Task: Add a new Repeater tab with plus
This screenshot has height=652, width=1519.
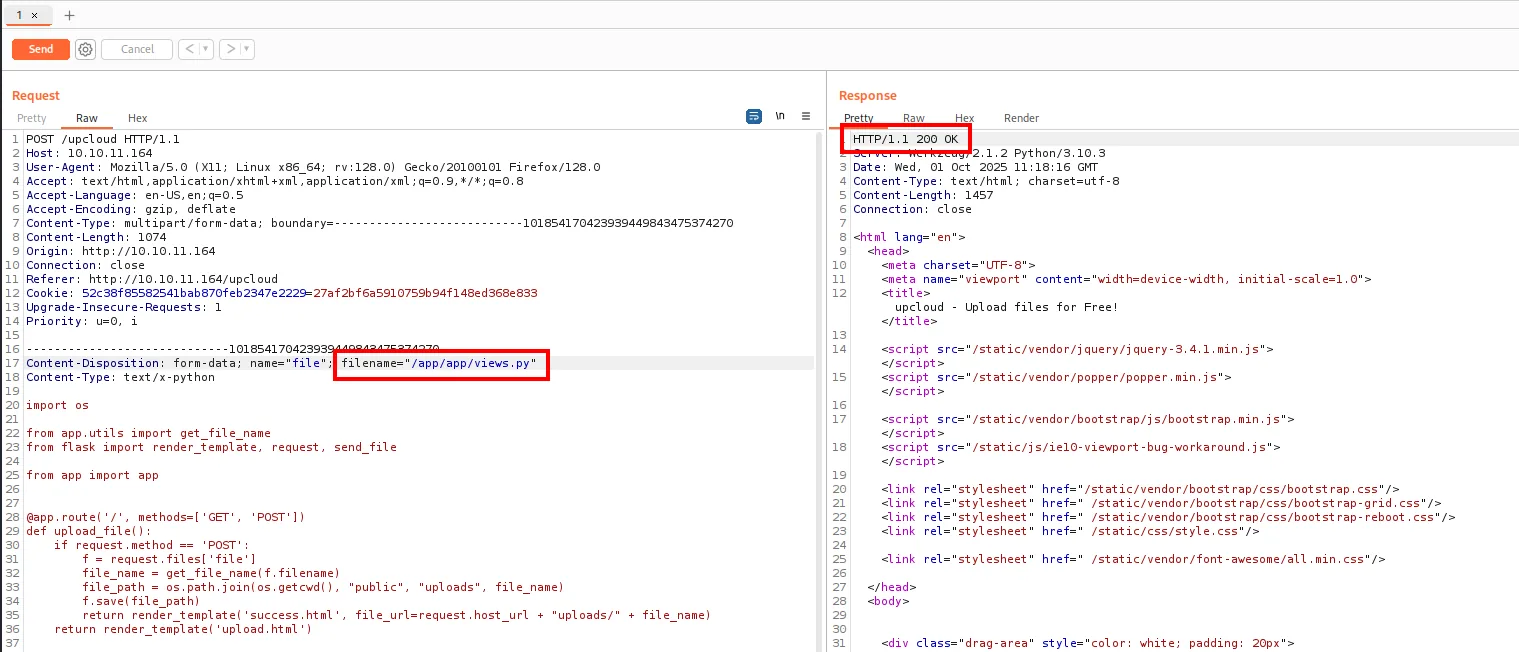Action: [x=69, y=15]
